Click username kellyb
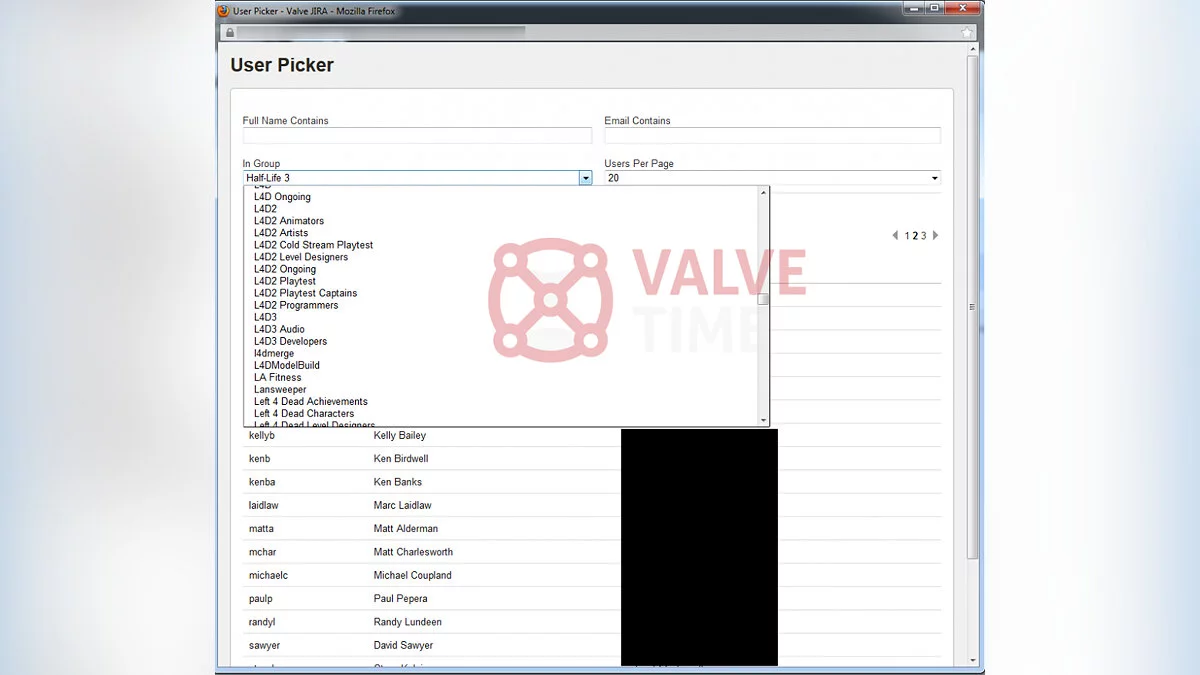 click(x=262, y=436)
